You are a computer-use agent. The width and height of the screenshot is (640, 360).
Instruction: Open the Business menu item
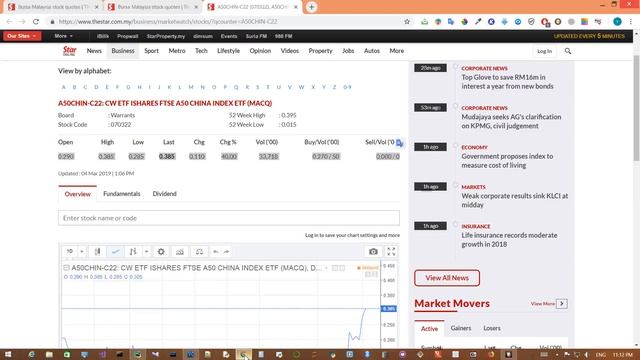point(123,51)
